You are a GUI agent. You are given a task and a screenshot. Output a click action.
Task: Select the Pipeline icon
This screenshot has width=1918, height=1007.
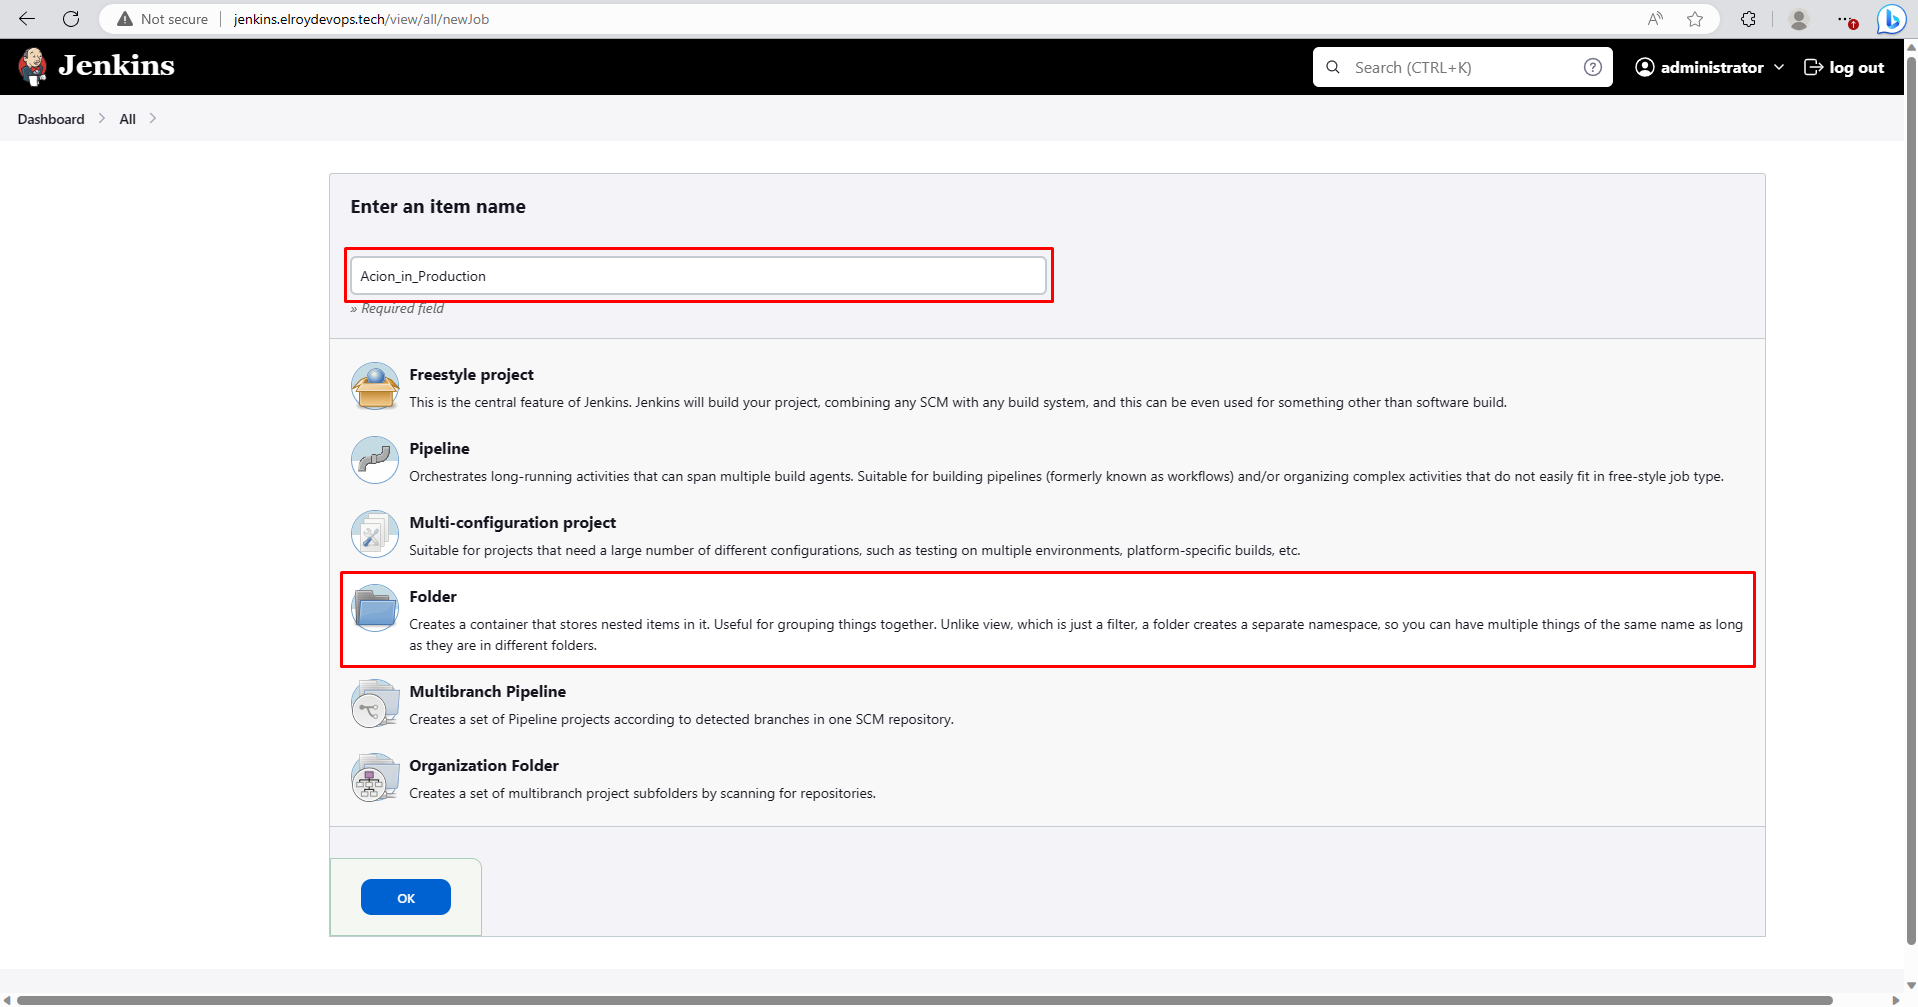(x=375, y=460)
